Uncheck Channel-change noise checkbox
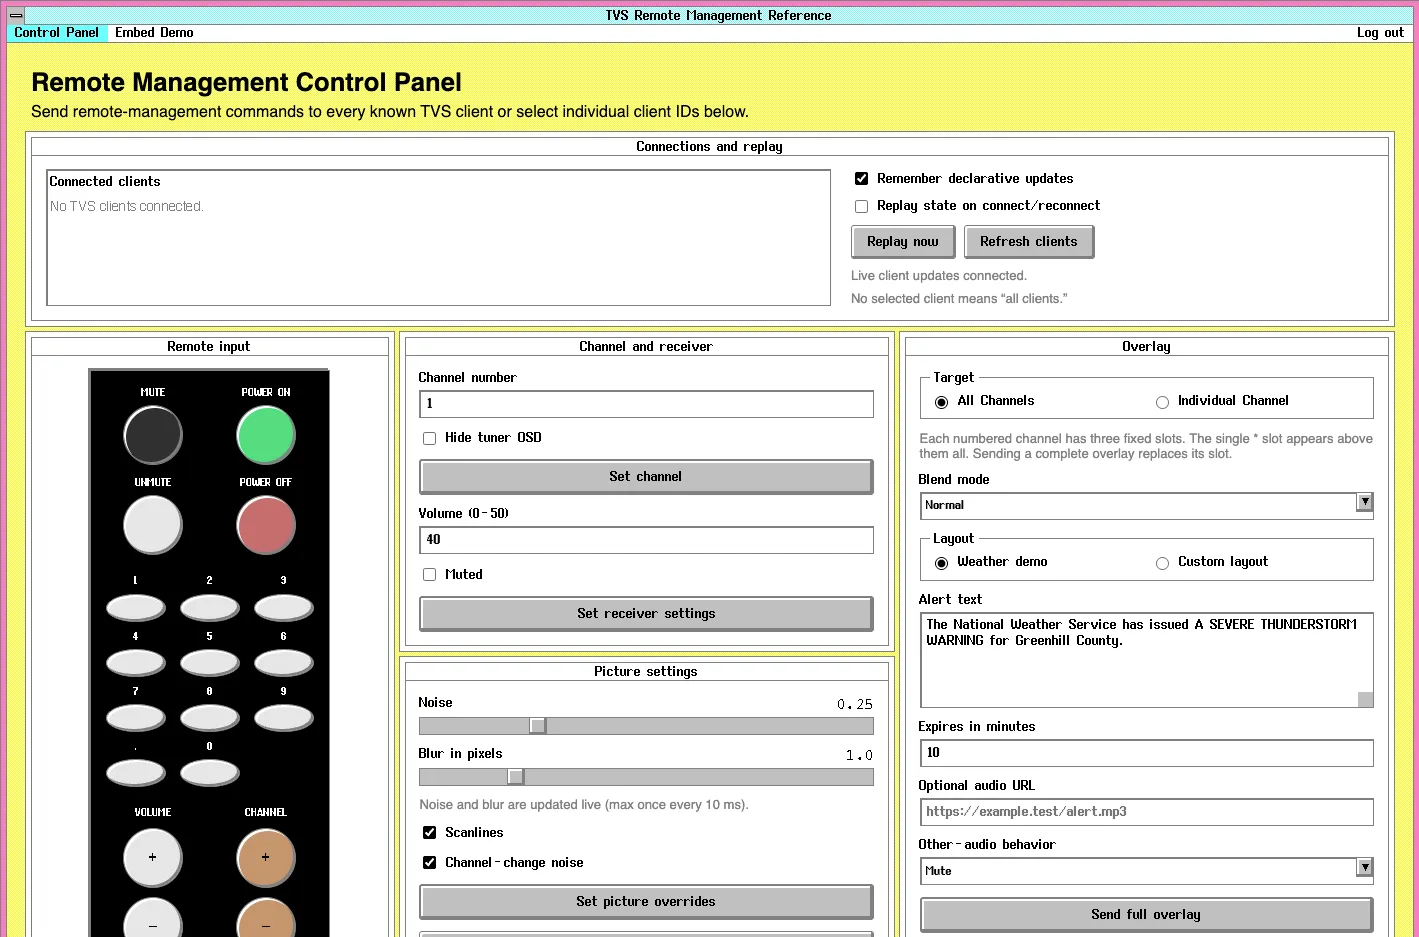This screenshot has height=937, width=1419. (x=429, y=863)
